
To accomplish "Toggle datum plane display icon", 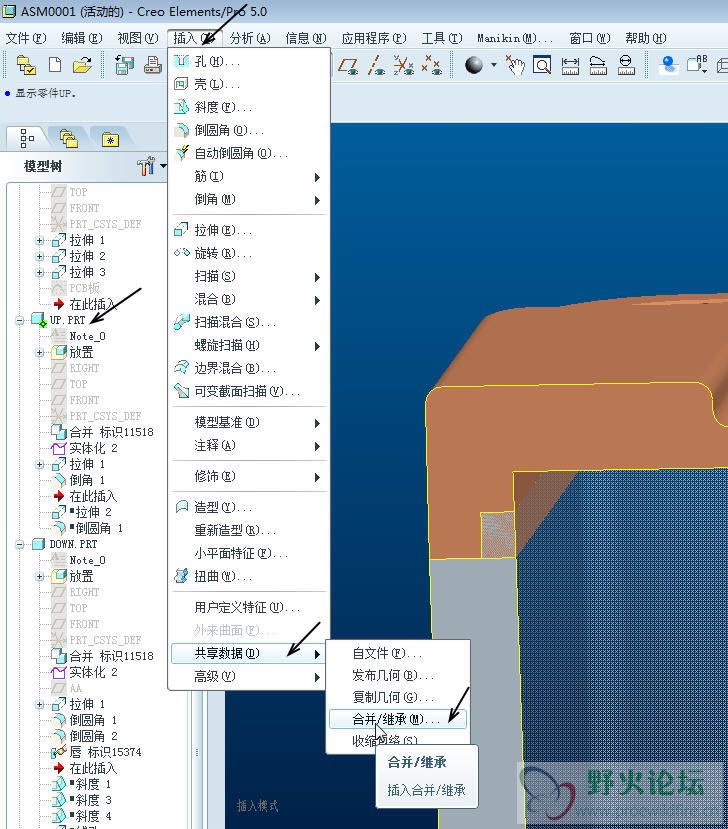I will 348,65.
